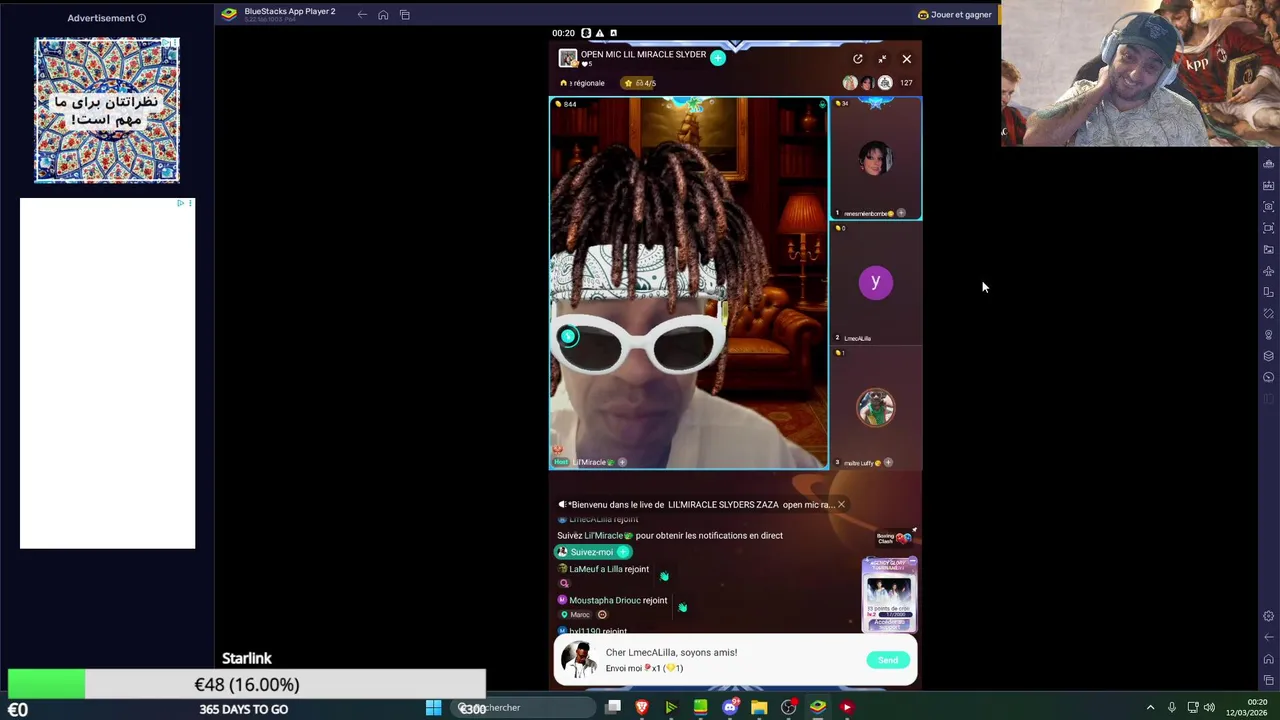This screenshot has width=1280, height=720.
Task: Add maître Luffy using the plus icon
Action: click(888, 462)
